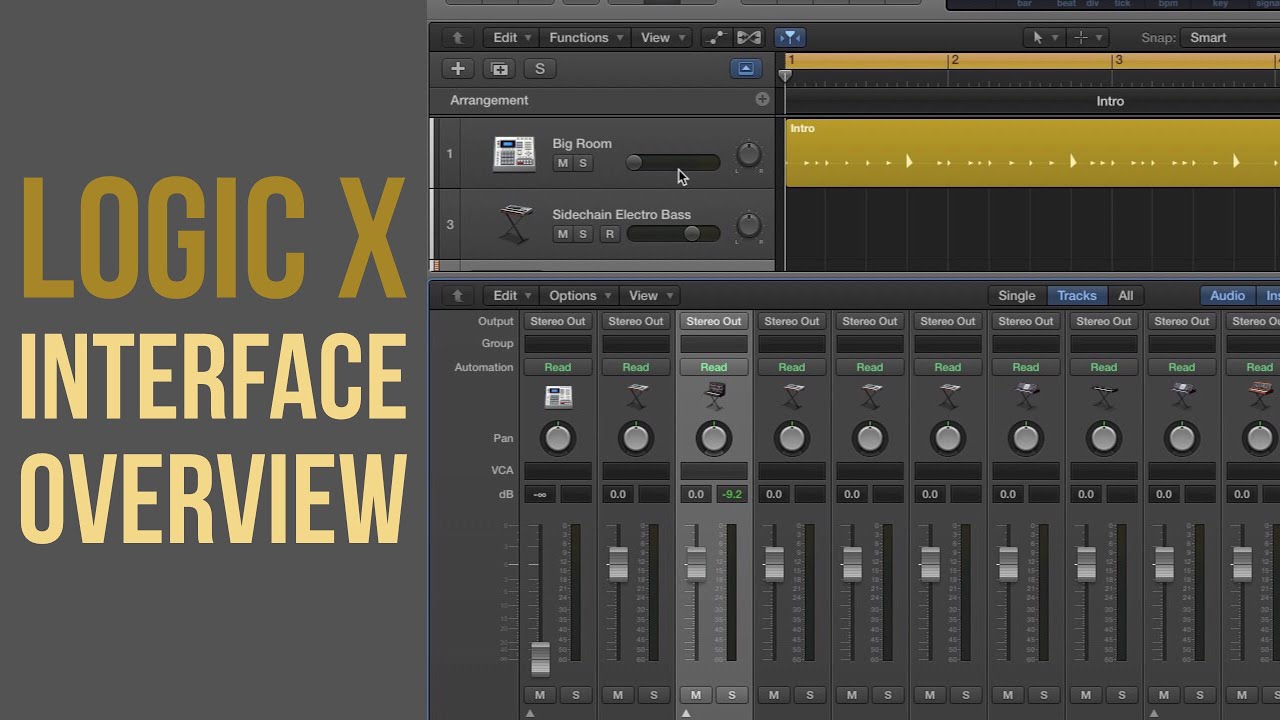Click the playhead marker in the ruler

[786, 76]
